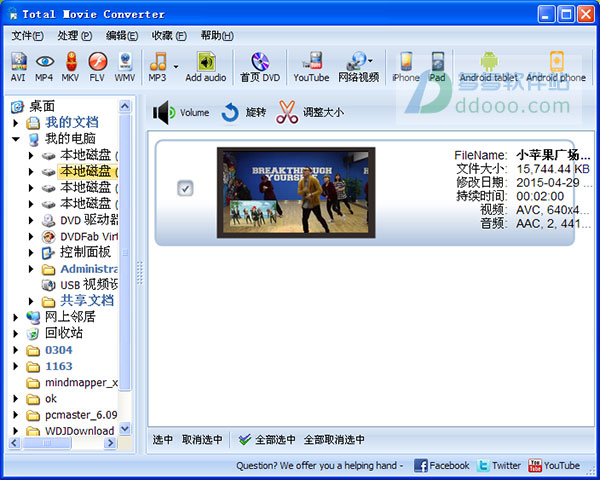Click the 旋转 rotate tool
600x480 pixels.
pos(244,113)
